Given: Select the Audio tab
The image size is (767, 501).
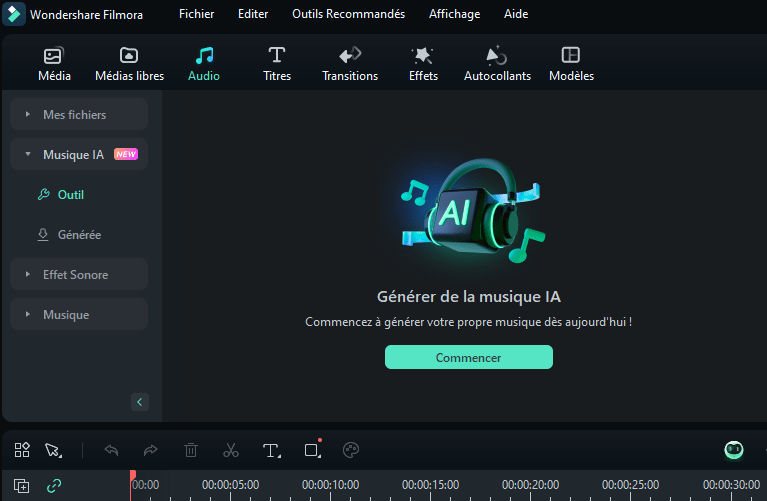Looking at the screenshot, I should click(x=204, y=64).
